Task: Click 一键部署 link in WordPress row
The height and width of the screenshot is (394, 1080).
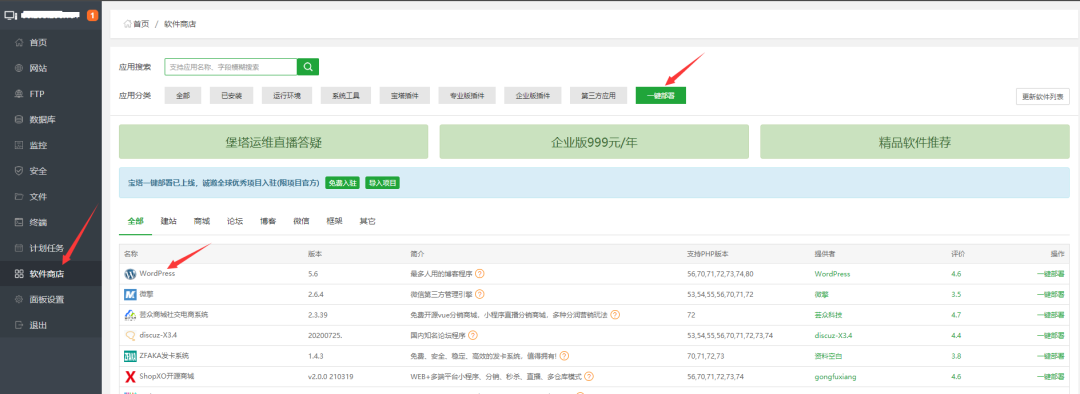Action: point(1050,273)
